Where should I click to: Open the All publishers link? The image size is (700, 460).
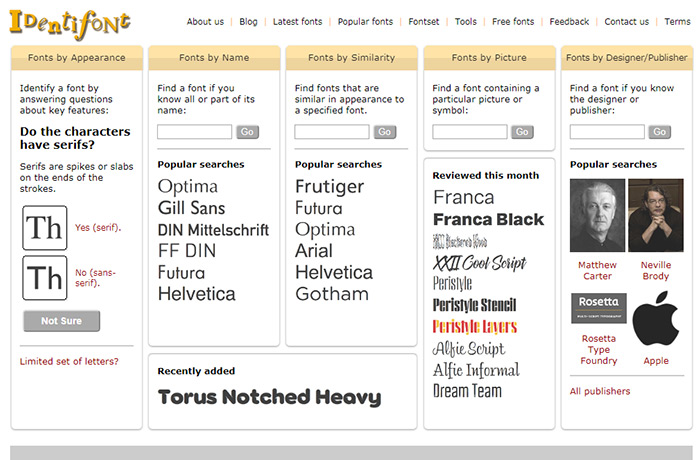pyautogui.click(x=600, y=391)
